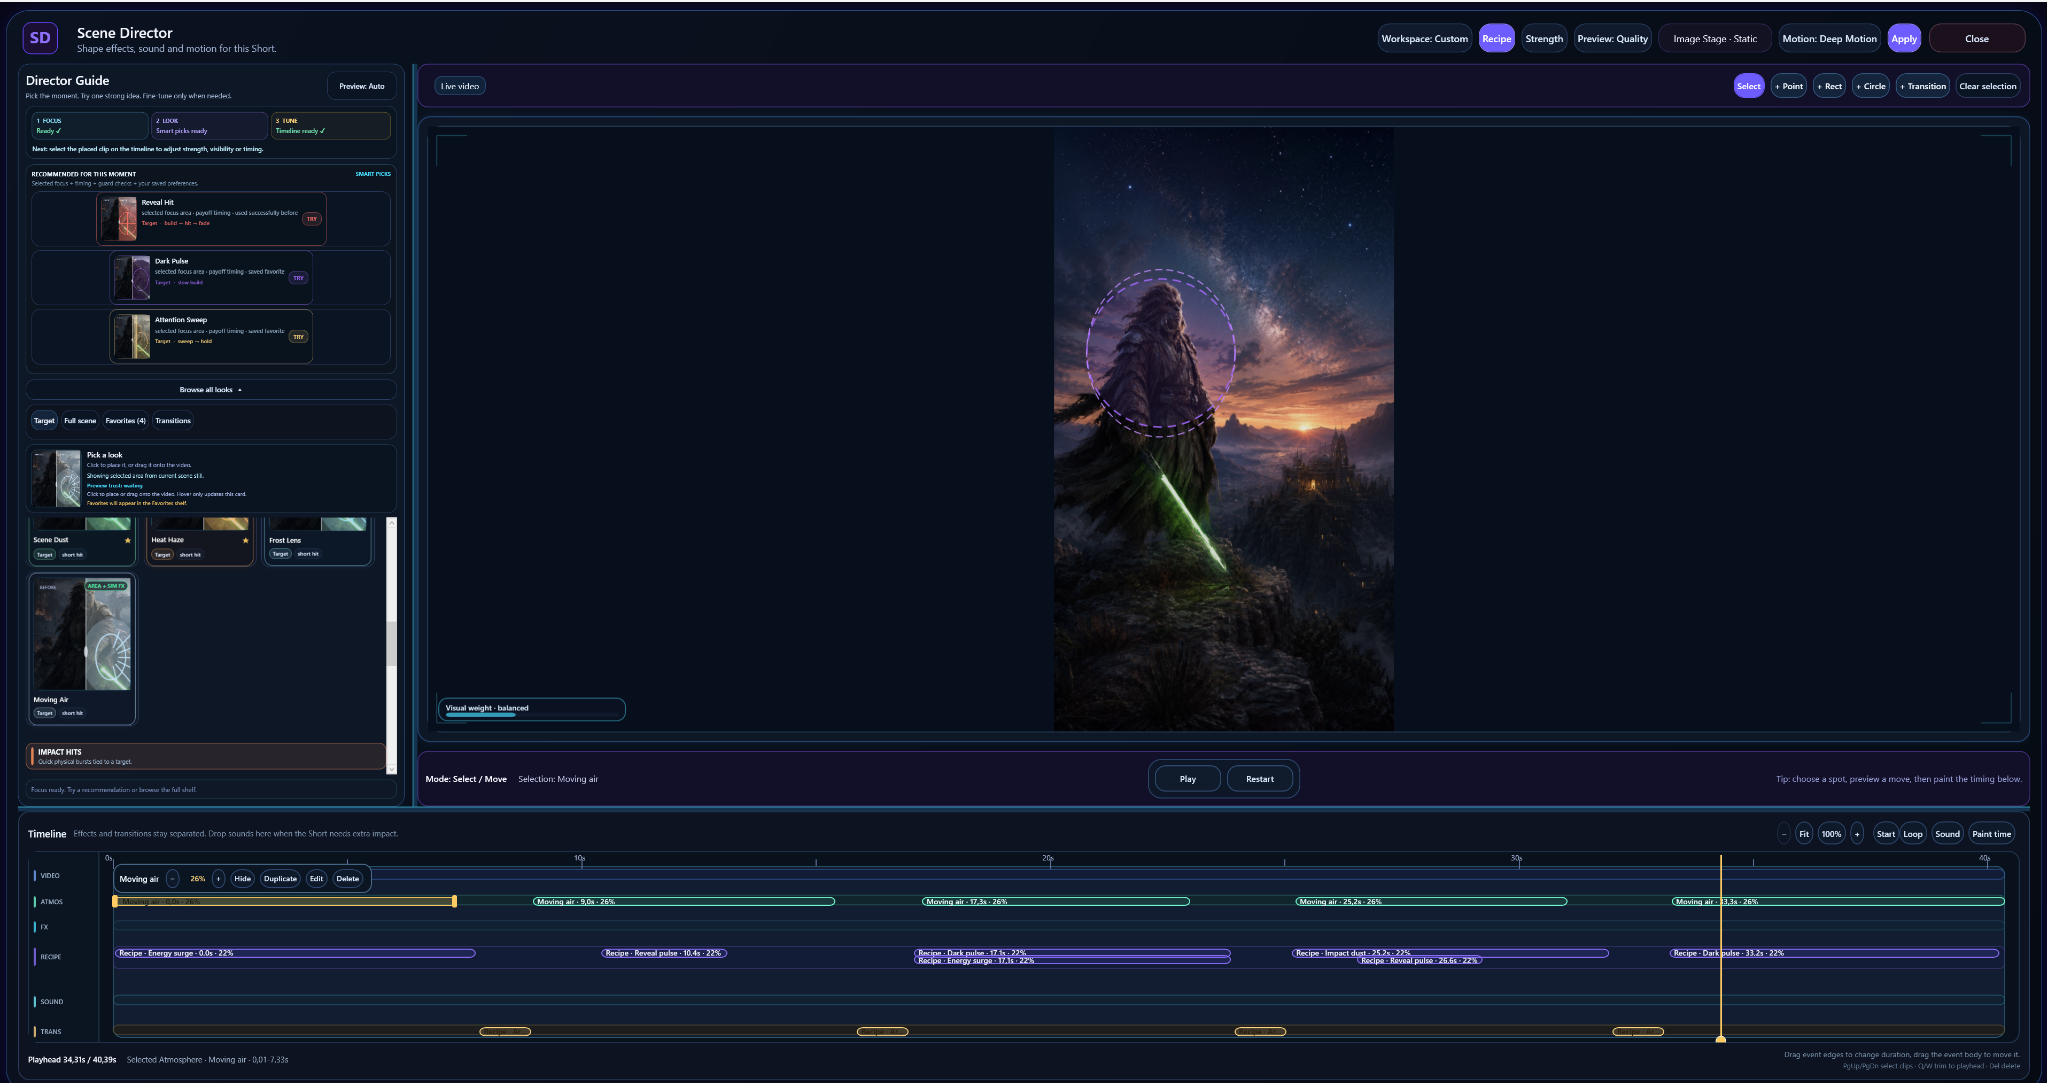Screen dimensions: 2047x1083
Task: Play the video preview
Action: click(x=1187, y=779)
